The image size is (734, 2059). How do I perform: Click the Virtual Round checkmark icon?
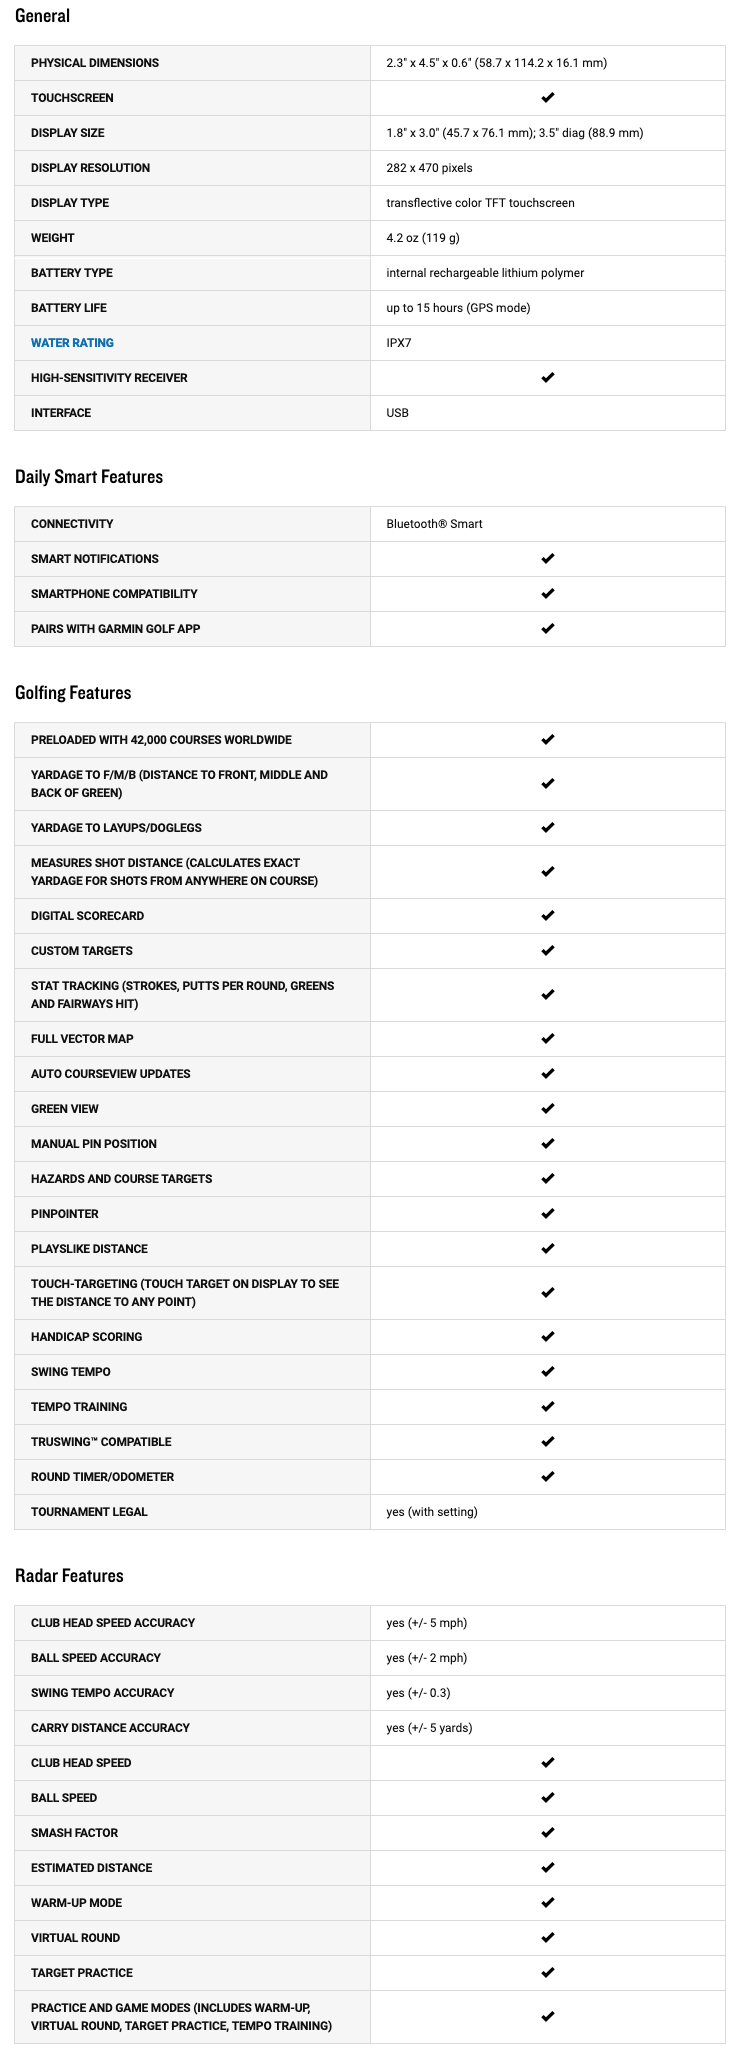click(x=547, y=1938)
